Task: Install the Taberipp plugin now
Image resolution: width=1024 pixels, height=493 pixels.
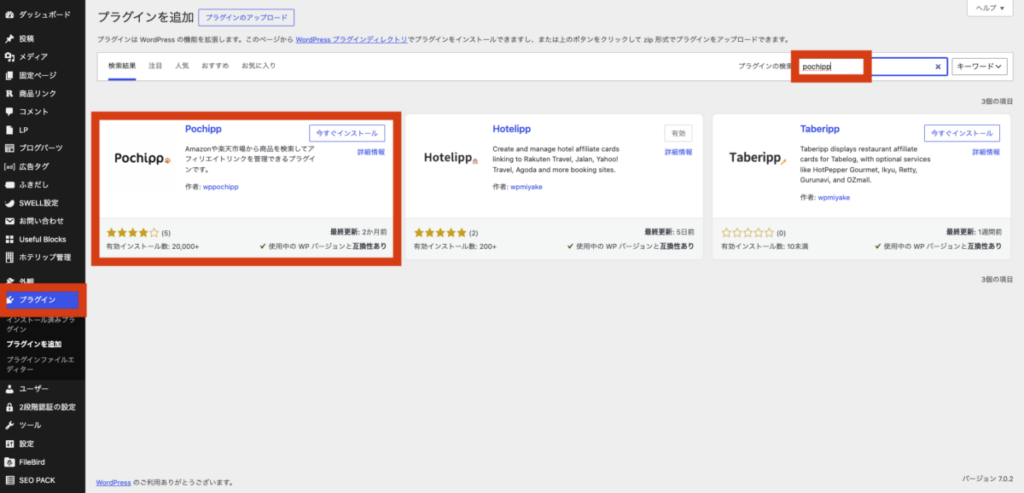Action: [961, 133]
